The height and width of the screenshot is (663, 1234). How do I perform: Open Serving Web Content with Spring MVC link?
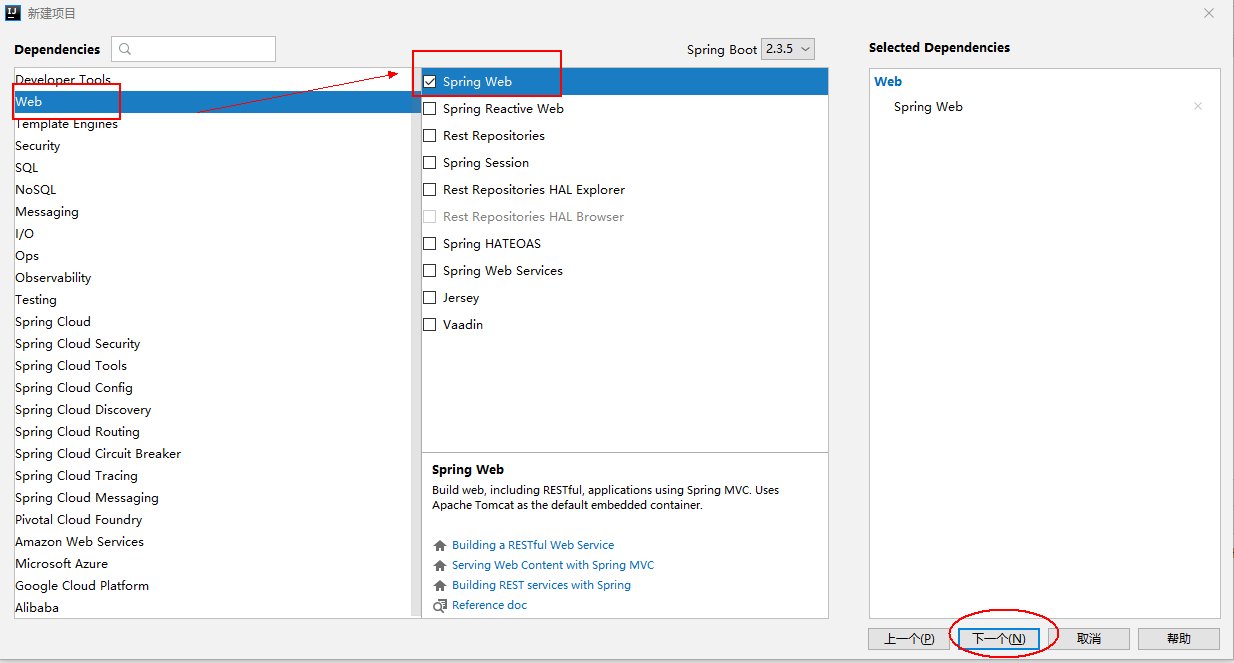pyautogui.click(x=553, y=566)
